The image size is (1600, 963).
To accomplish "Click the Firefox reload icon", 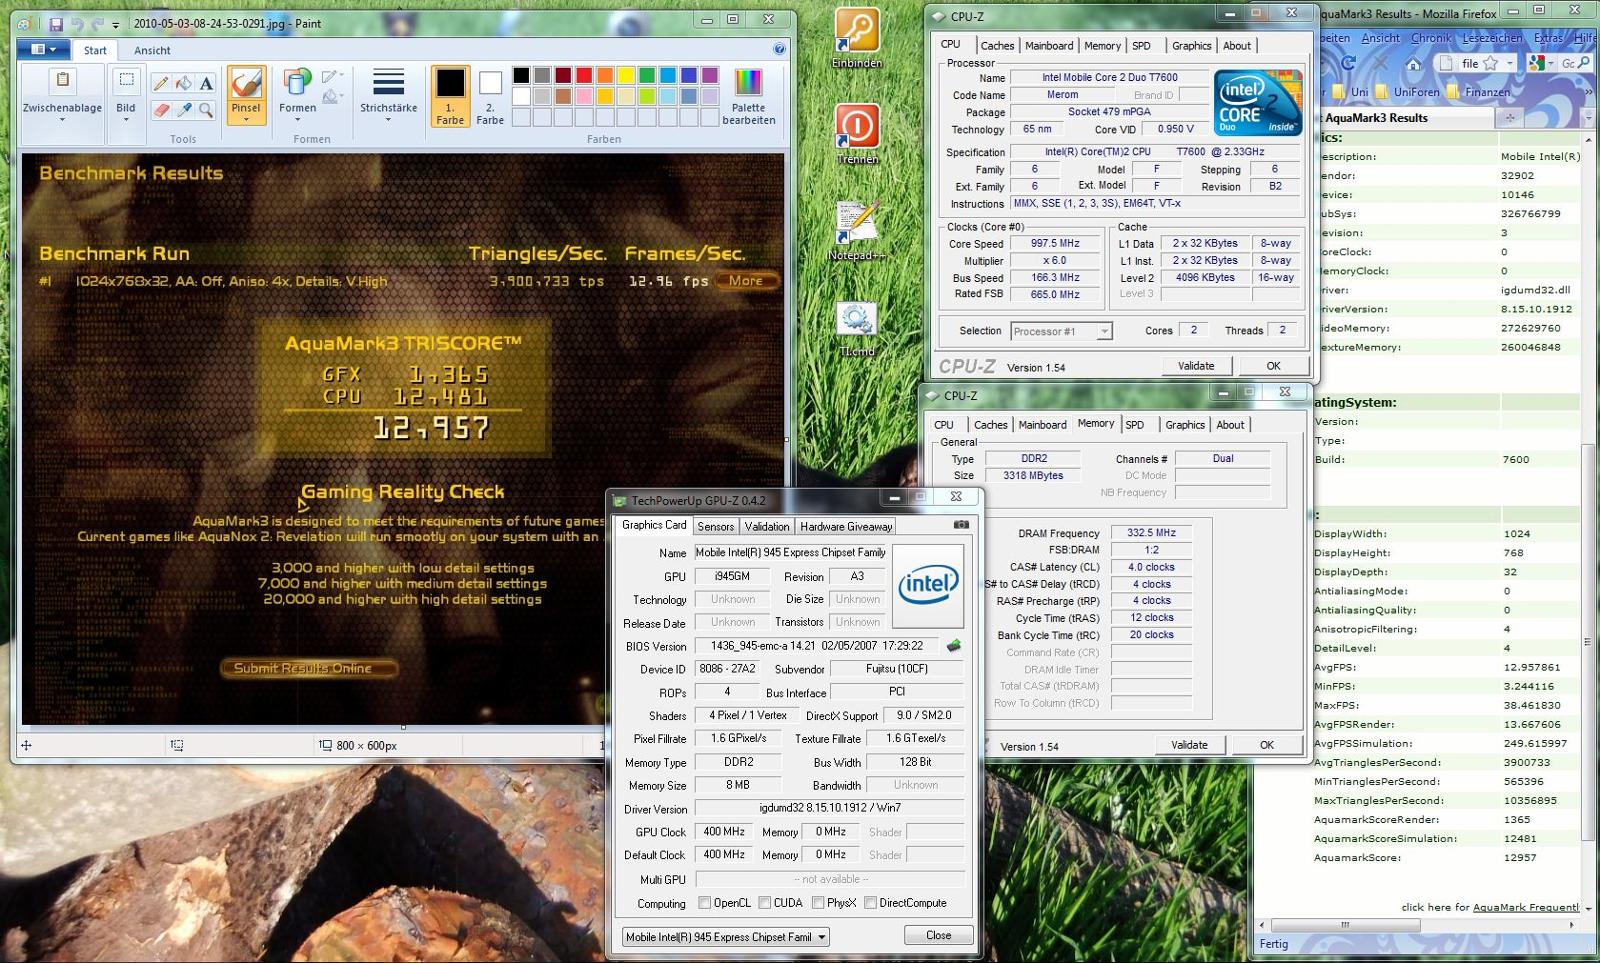I will point(1348,63).
